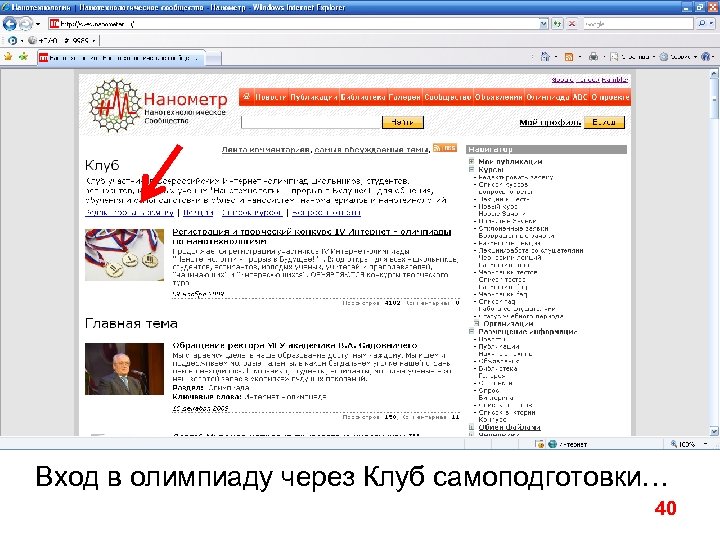The height and width of the screenshot is (540, 720).
Task: Open the Page menu icon in command bar
Action: point(614,57)
